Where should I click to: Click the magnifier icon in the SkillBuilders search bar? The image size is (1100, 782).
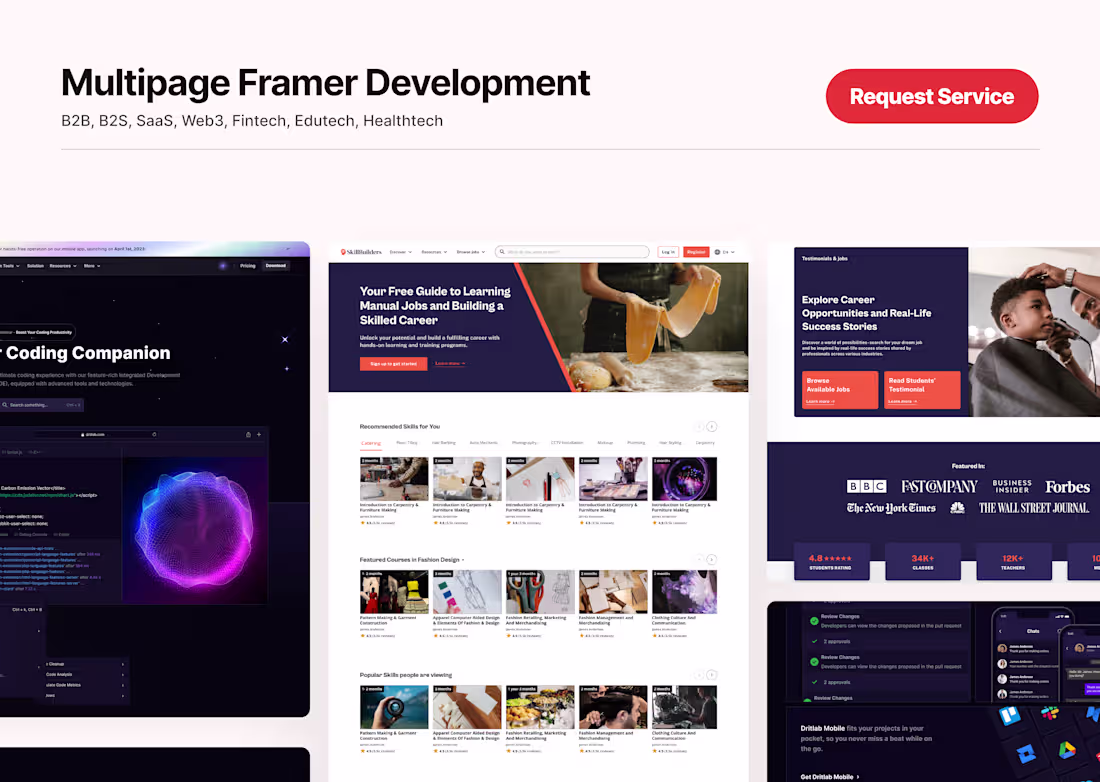[x=502, y=252]
